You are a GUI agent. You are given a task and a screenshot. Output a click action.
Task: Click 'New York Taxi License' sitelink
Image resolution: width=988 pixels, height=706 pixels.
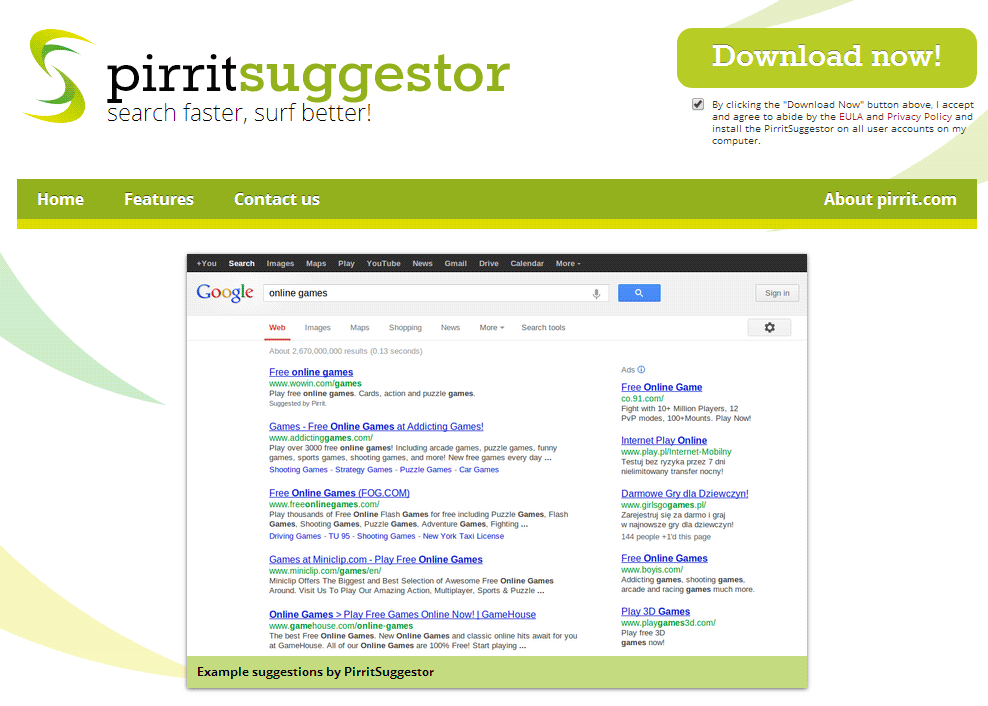coord(463,536)
